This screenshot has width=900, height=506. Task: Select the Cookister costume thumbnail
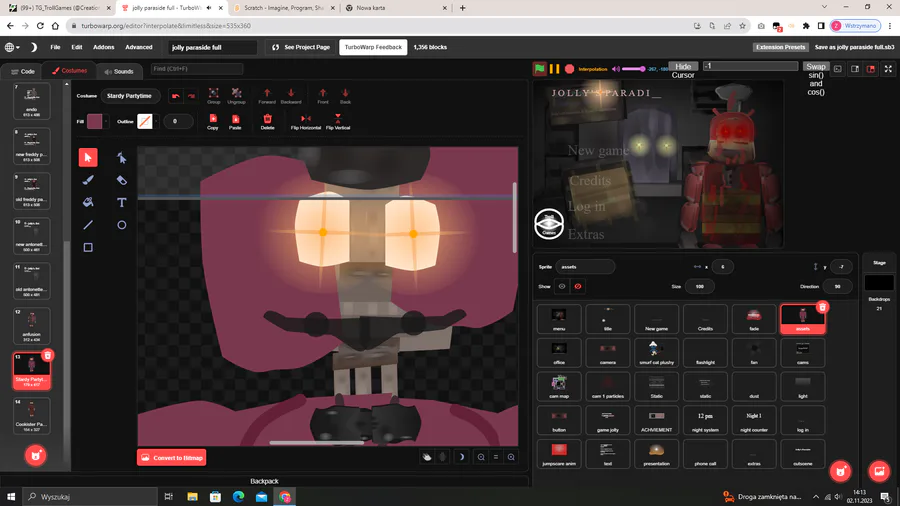click(32, 416)
